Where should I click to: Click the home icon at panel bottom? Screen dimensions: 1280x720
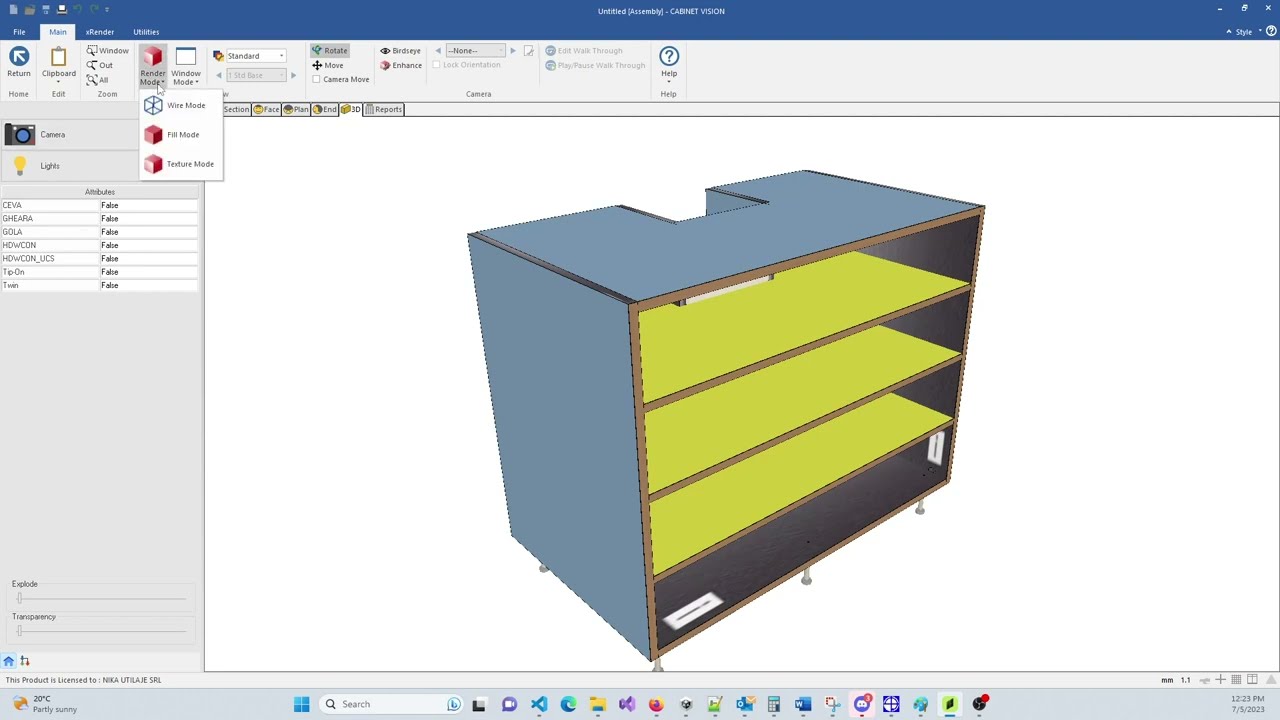[8, 661]
